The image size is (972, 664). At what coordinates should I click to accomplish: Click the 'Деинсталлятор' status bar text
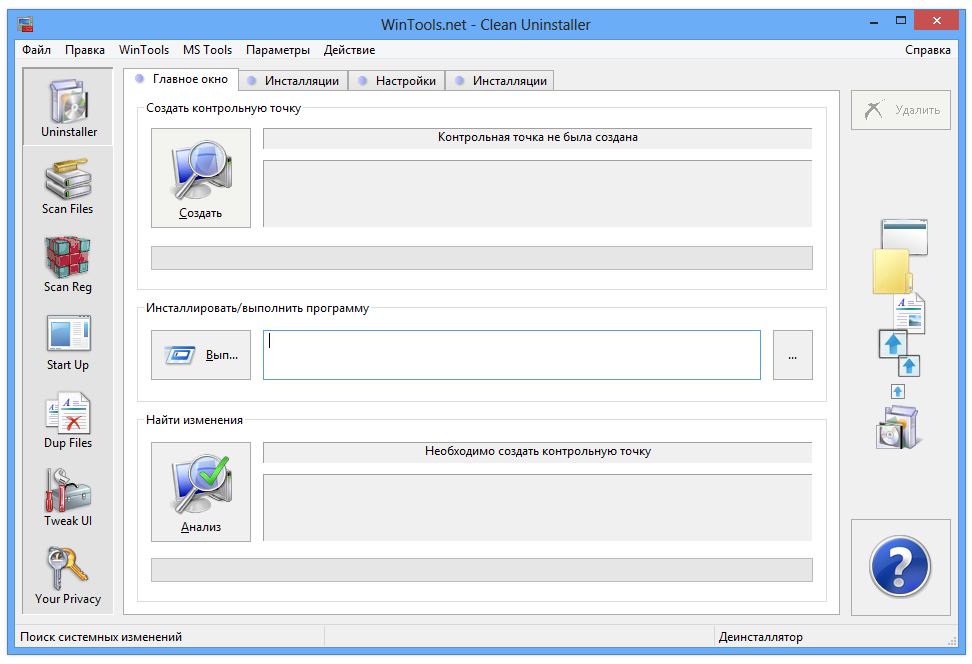(761, 637)
